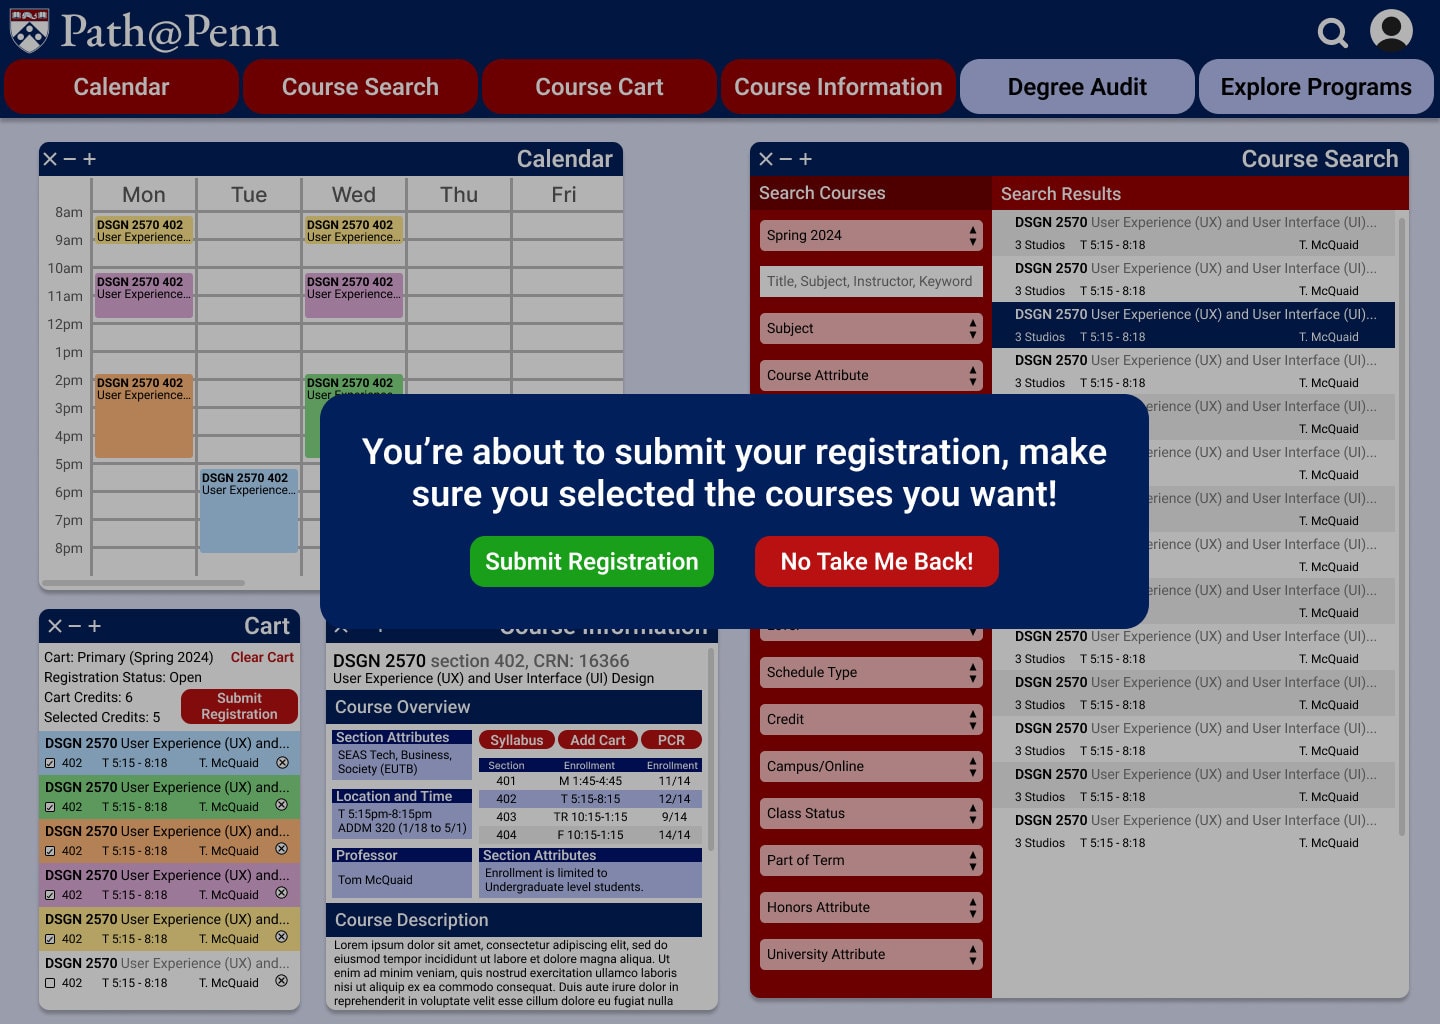Remove the green cart course with its circled X
1440x1024 pixels.
[282, 805]
